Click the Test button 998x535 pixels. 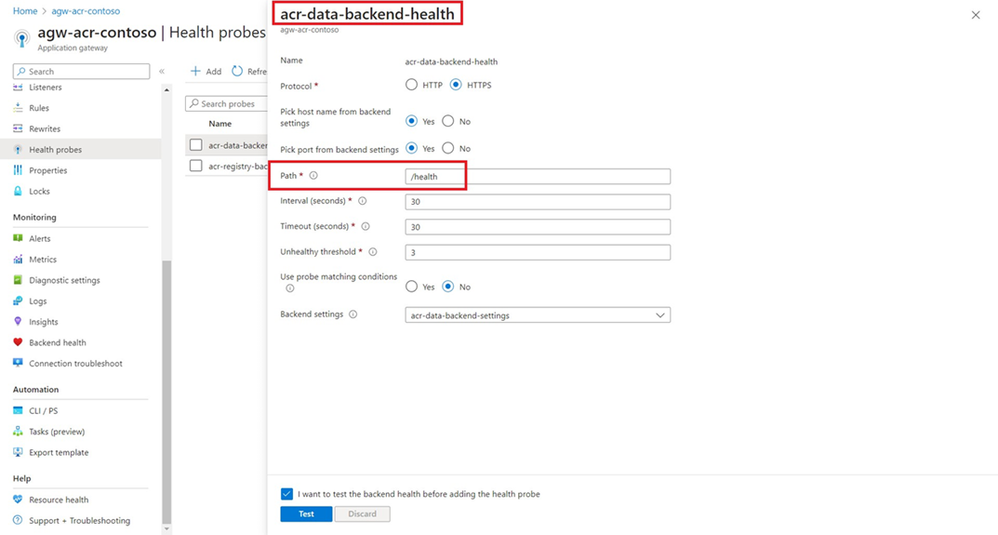click(x=306, y=514)
